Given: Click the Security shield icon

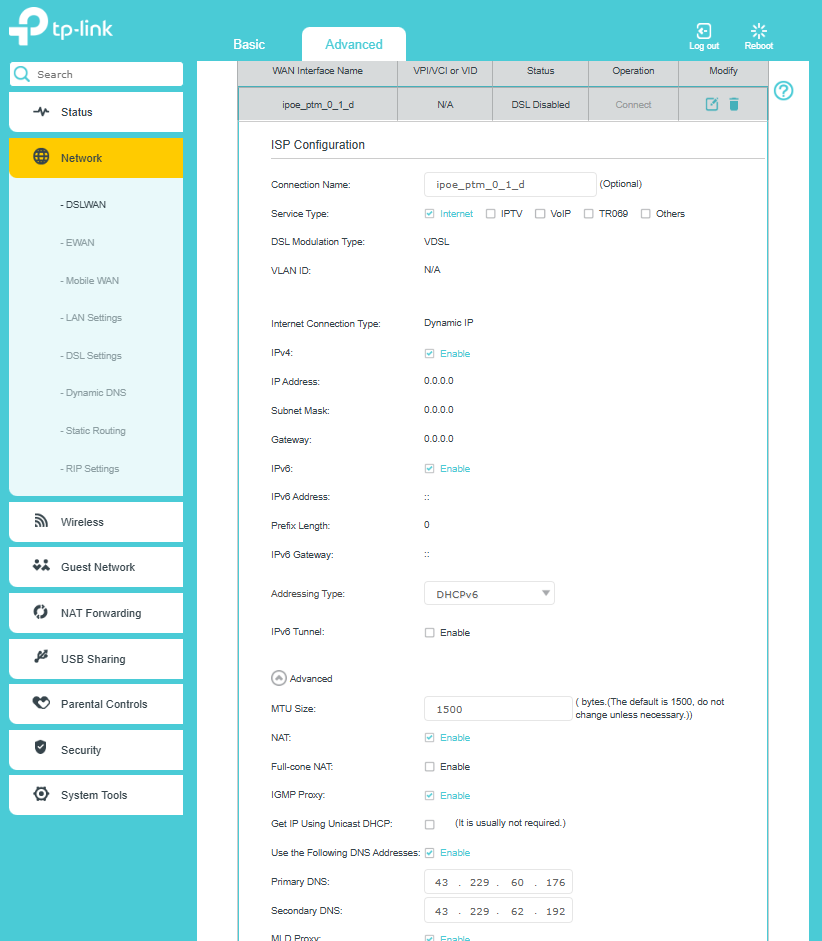Looking at the screenshot, I should click(40, 747).
